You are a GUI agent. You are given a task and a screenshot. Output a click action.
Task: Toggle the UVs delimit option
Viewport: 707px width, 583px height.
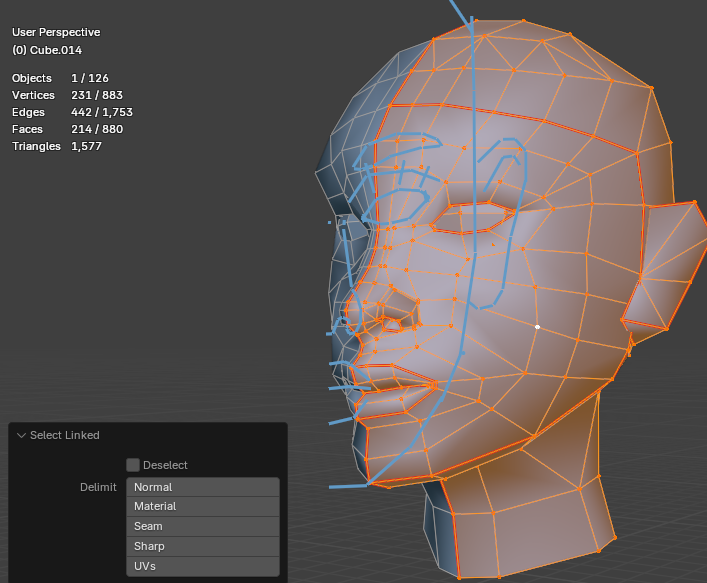[203, 566]
